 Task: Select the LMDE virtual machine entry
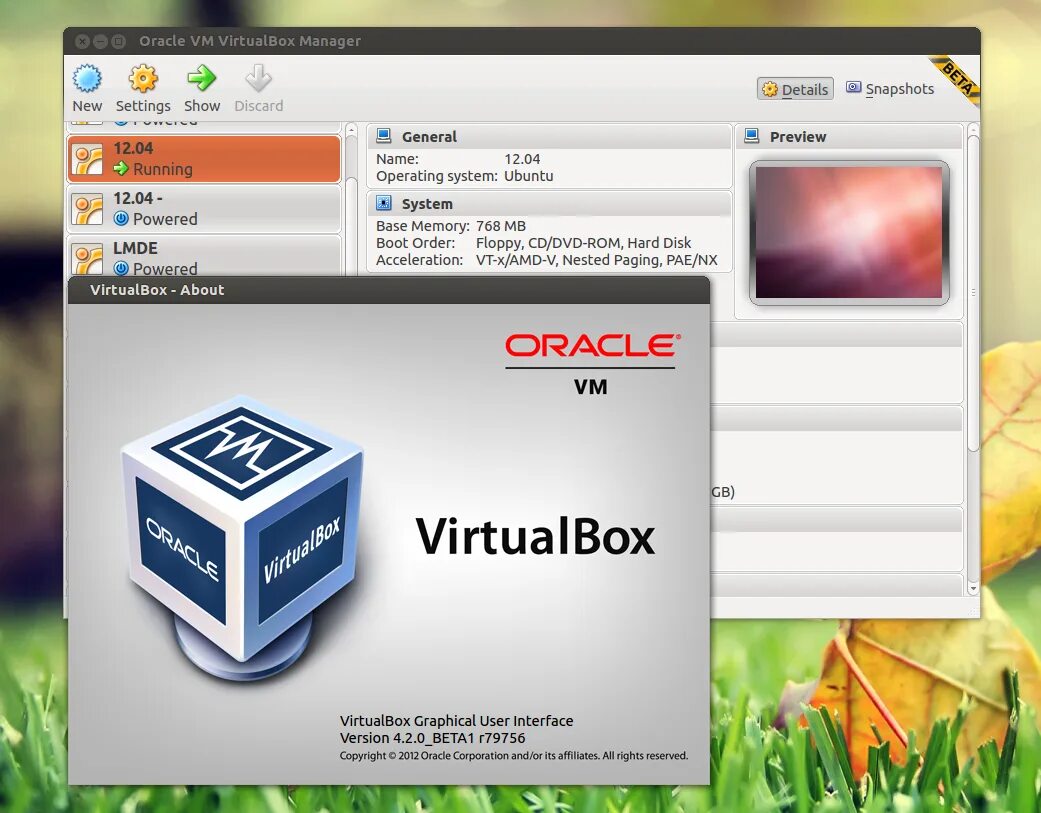(x=204, y=258)
